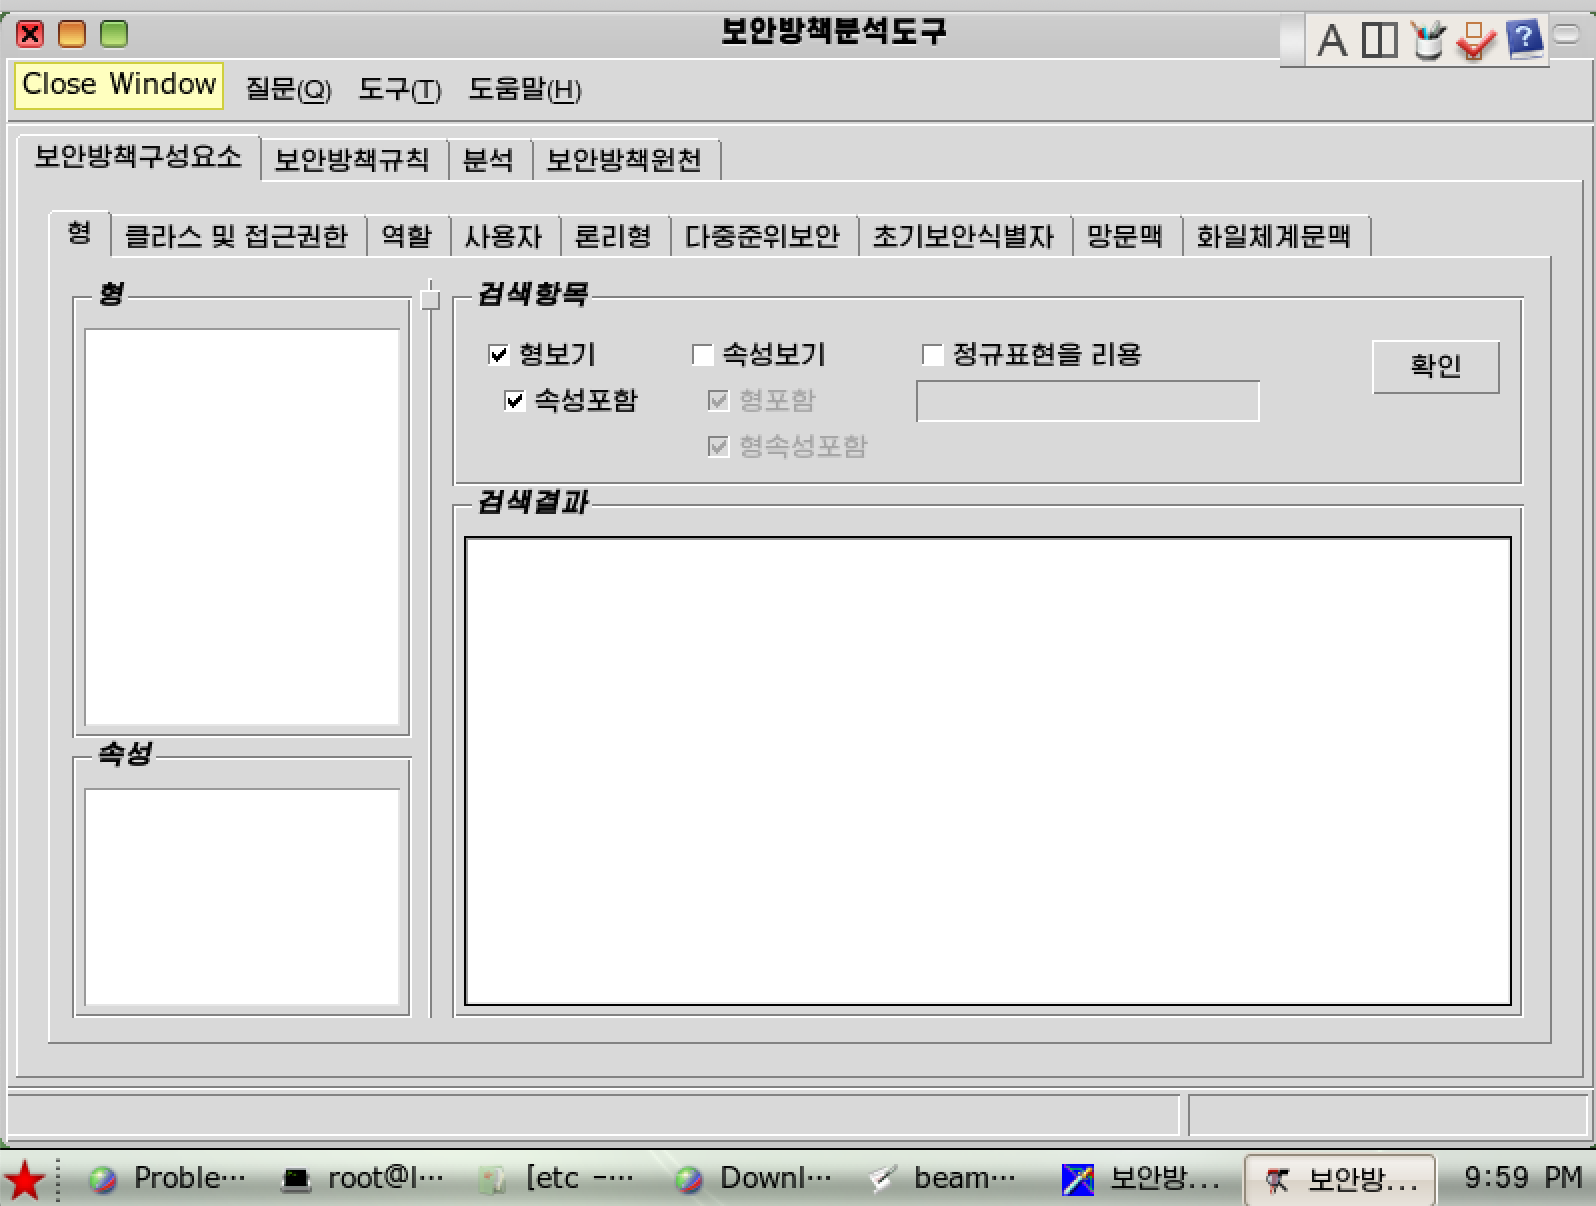Click the greyed-out 형포함 checkbox
Image resolution: width=1596 pixels, height=1206 pixels.
717,401
